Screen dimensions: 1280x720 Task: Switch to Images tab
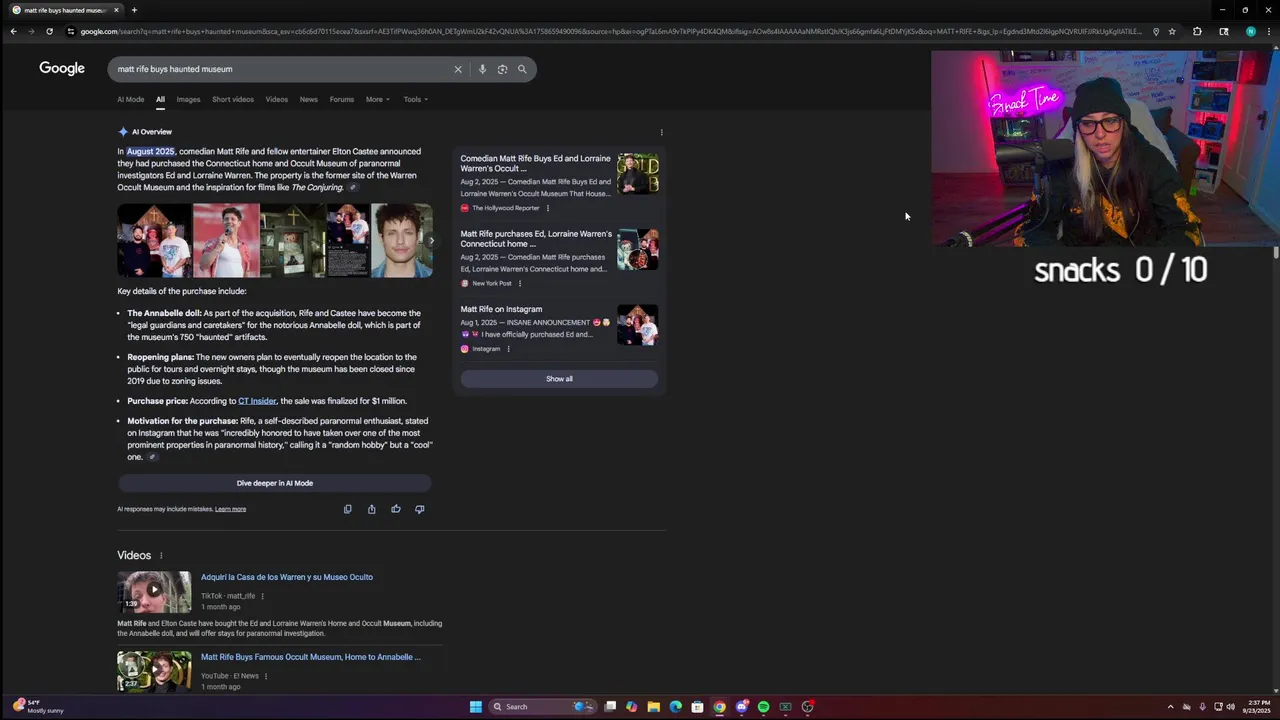pos(188,99)
